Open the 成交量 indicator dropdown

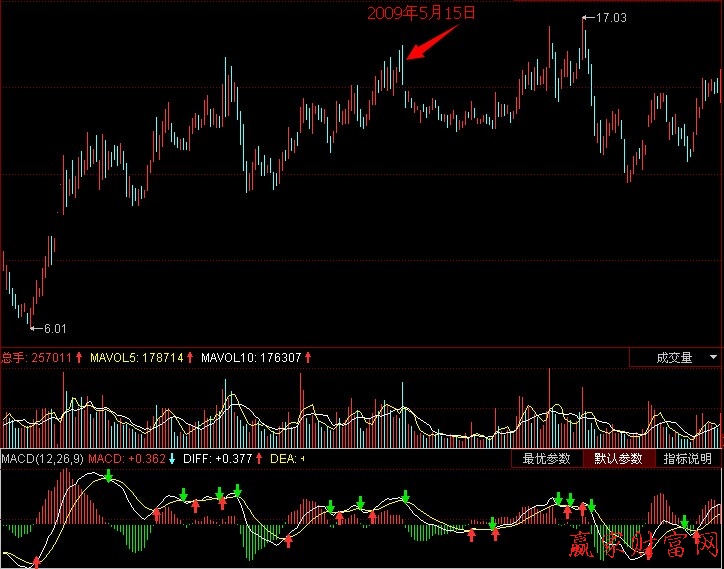tap(674, 357)
